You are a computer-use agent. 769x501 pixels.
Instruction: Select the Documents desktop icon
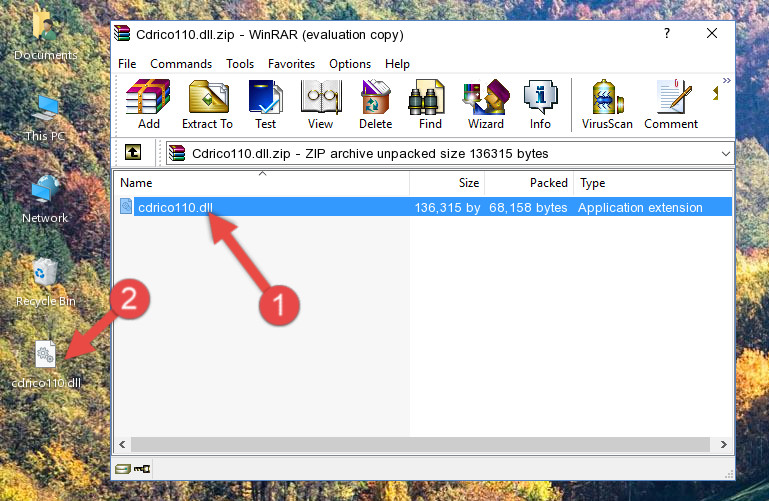tap(45, 33)
